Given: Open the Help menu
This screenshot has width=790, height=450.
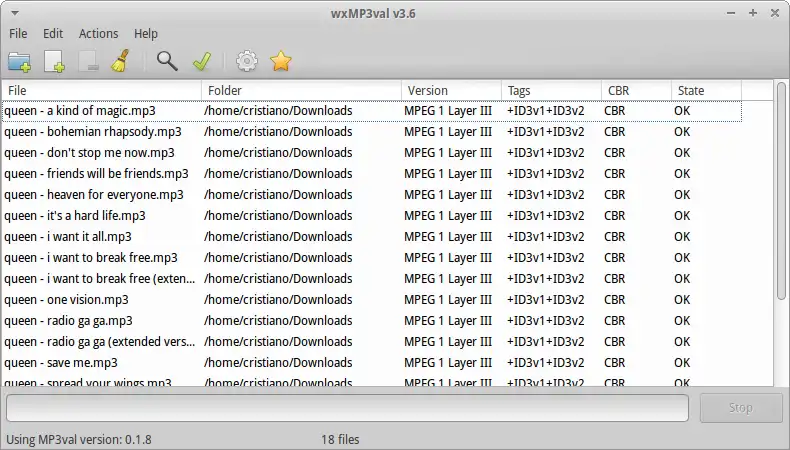Looking at the screenshot, I should [146, 34].
